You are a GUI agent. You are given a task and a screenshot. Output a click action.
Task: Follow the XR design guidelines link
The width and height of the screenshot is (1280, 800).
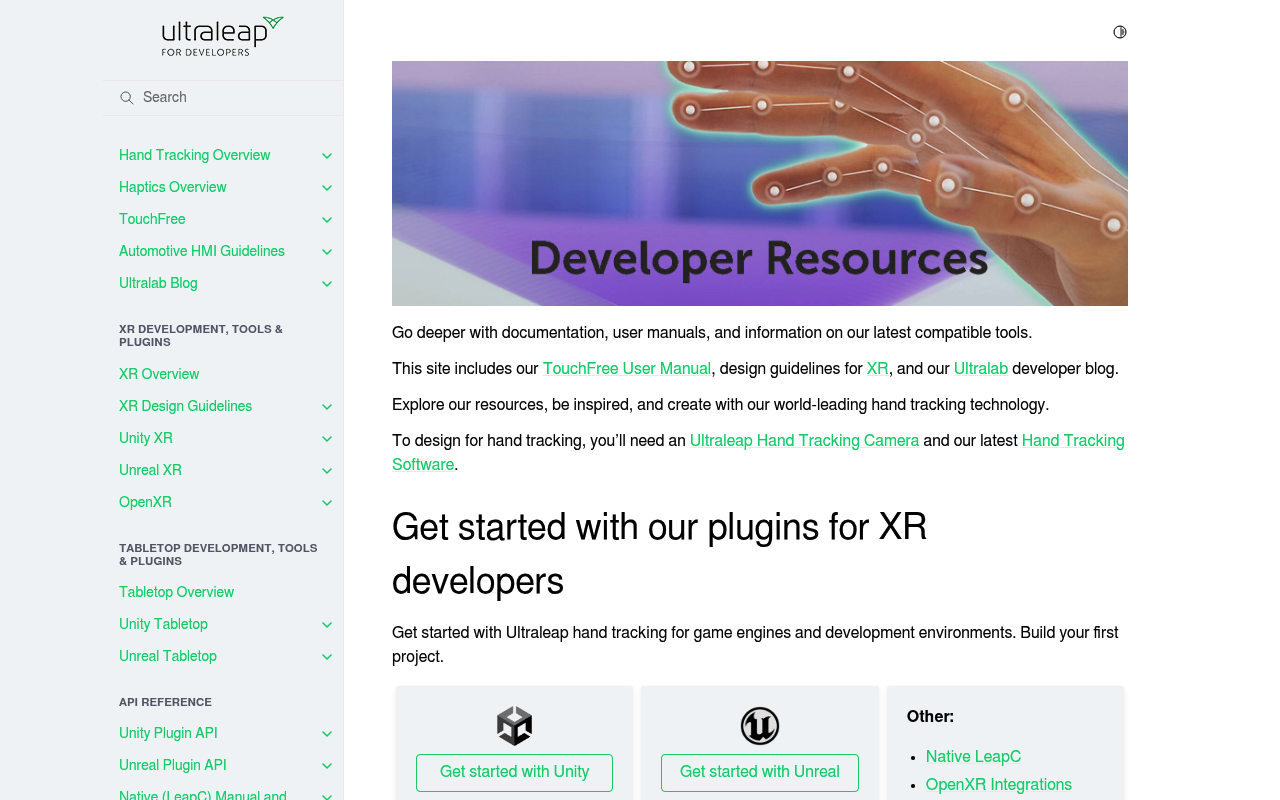877,369
